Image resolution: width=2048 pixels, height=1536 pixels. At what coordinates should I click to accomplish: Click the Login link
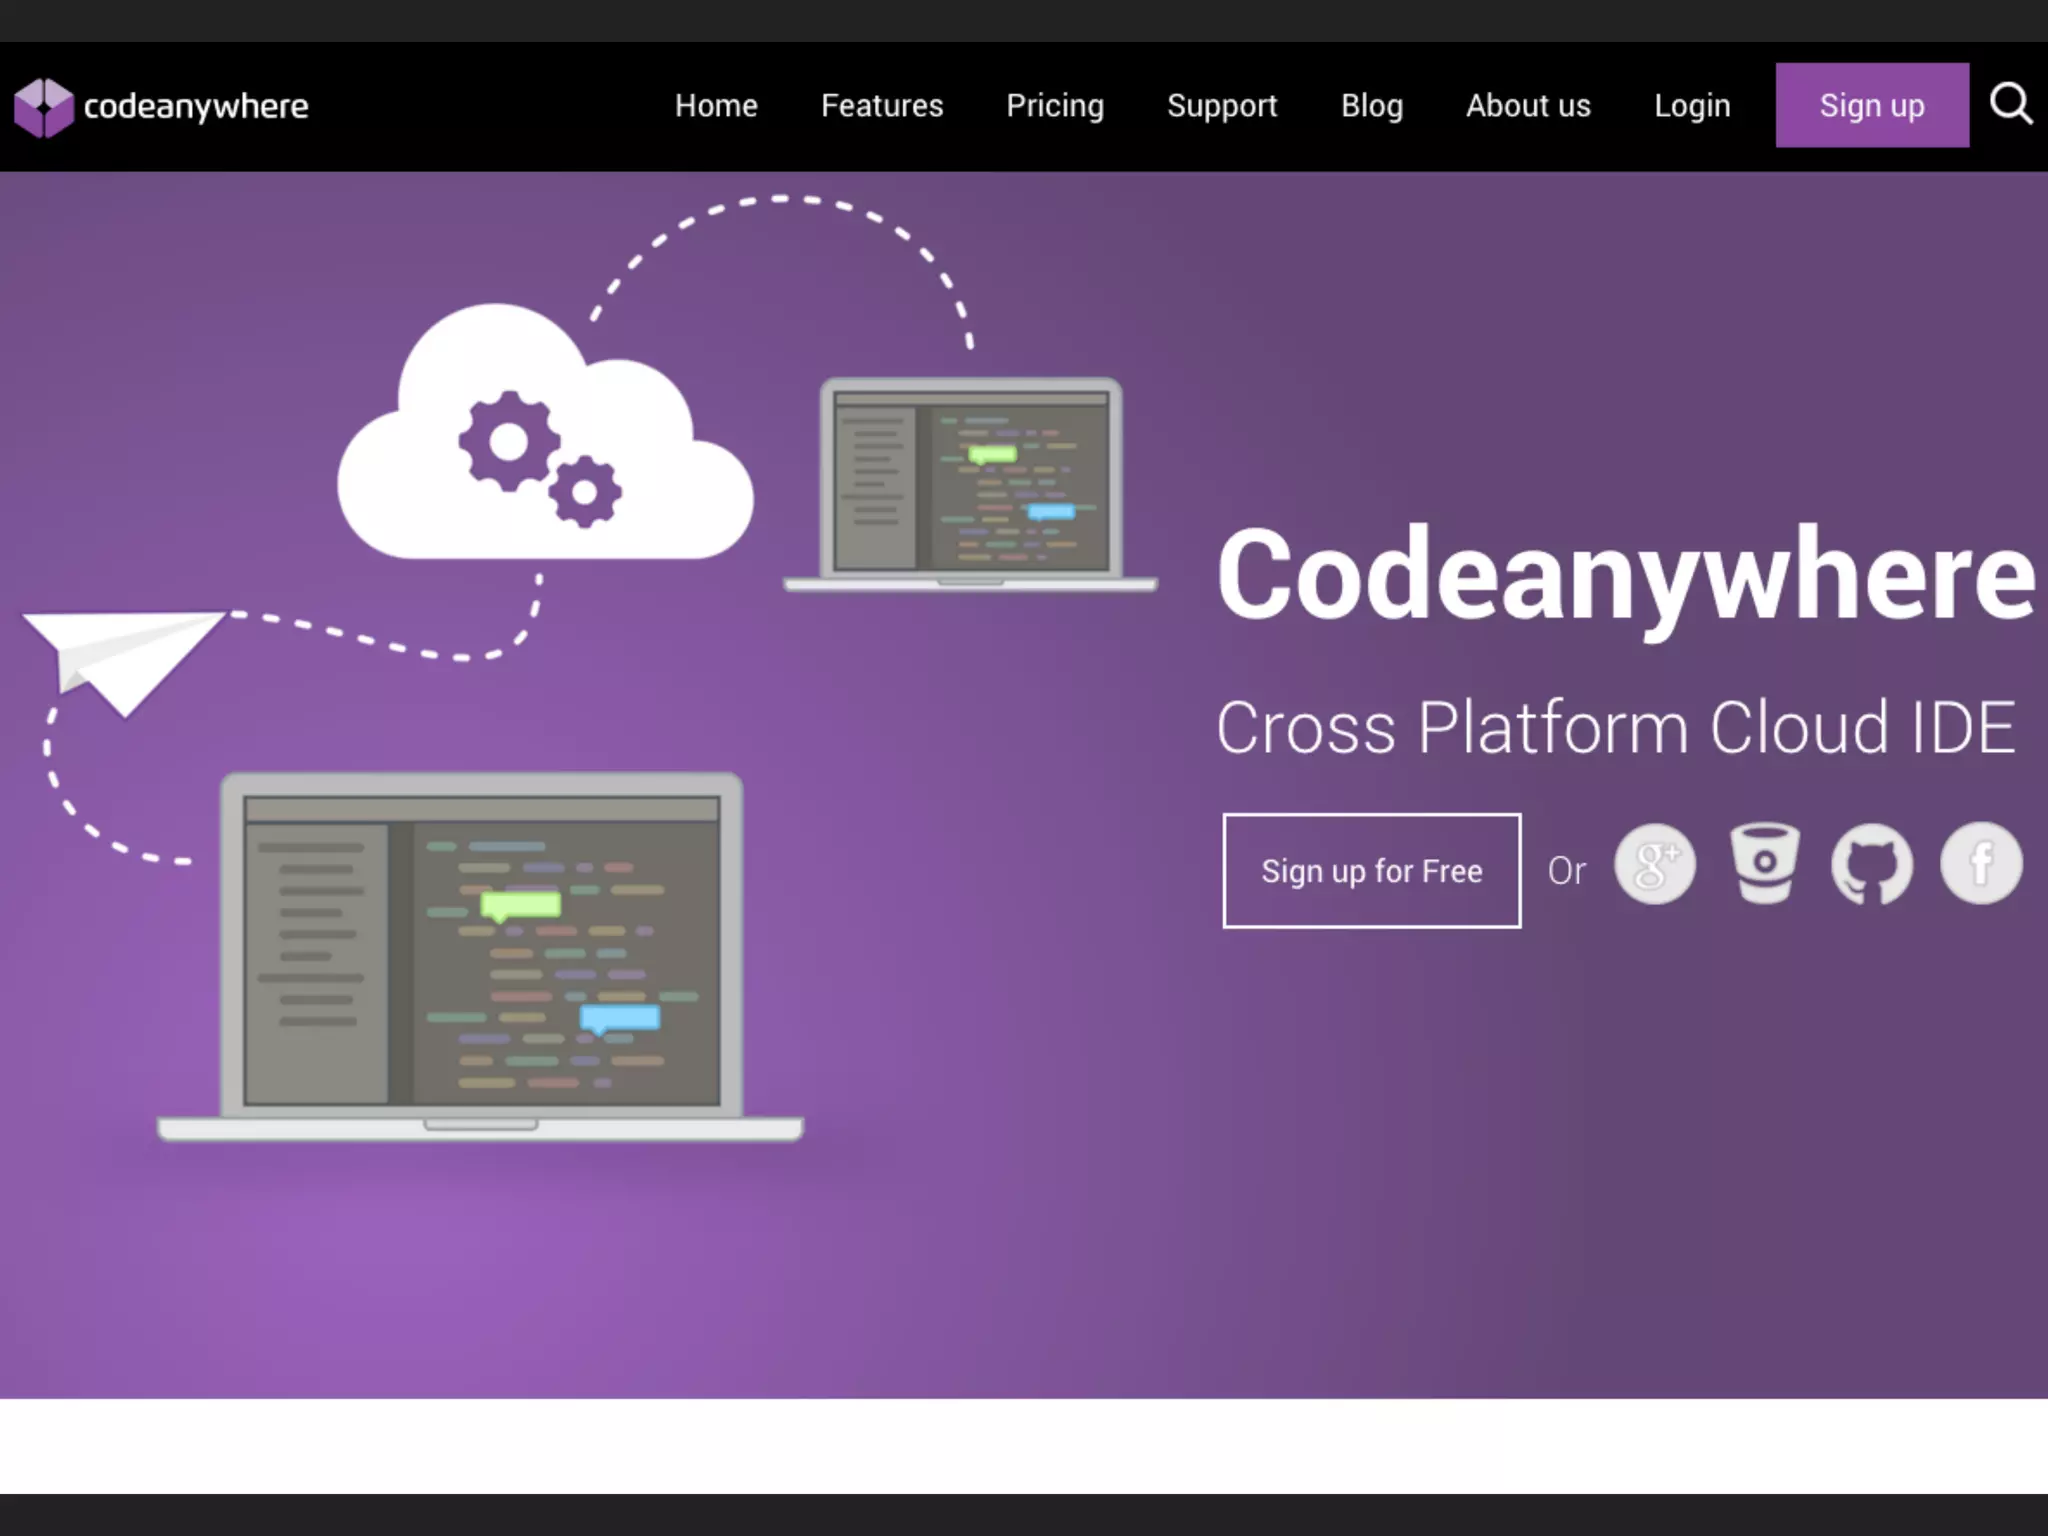[x=1692, y=106]
